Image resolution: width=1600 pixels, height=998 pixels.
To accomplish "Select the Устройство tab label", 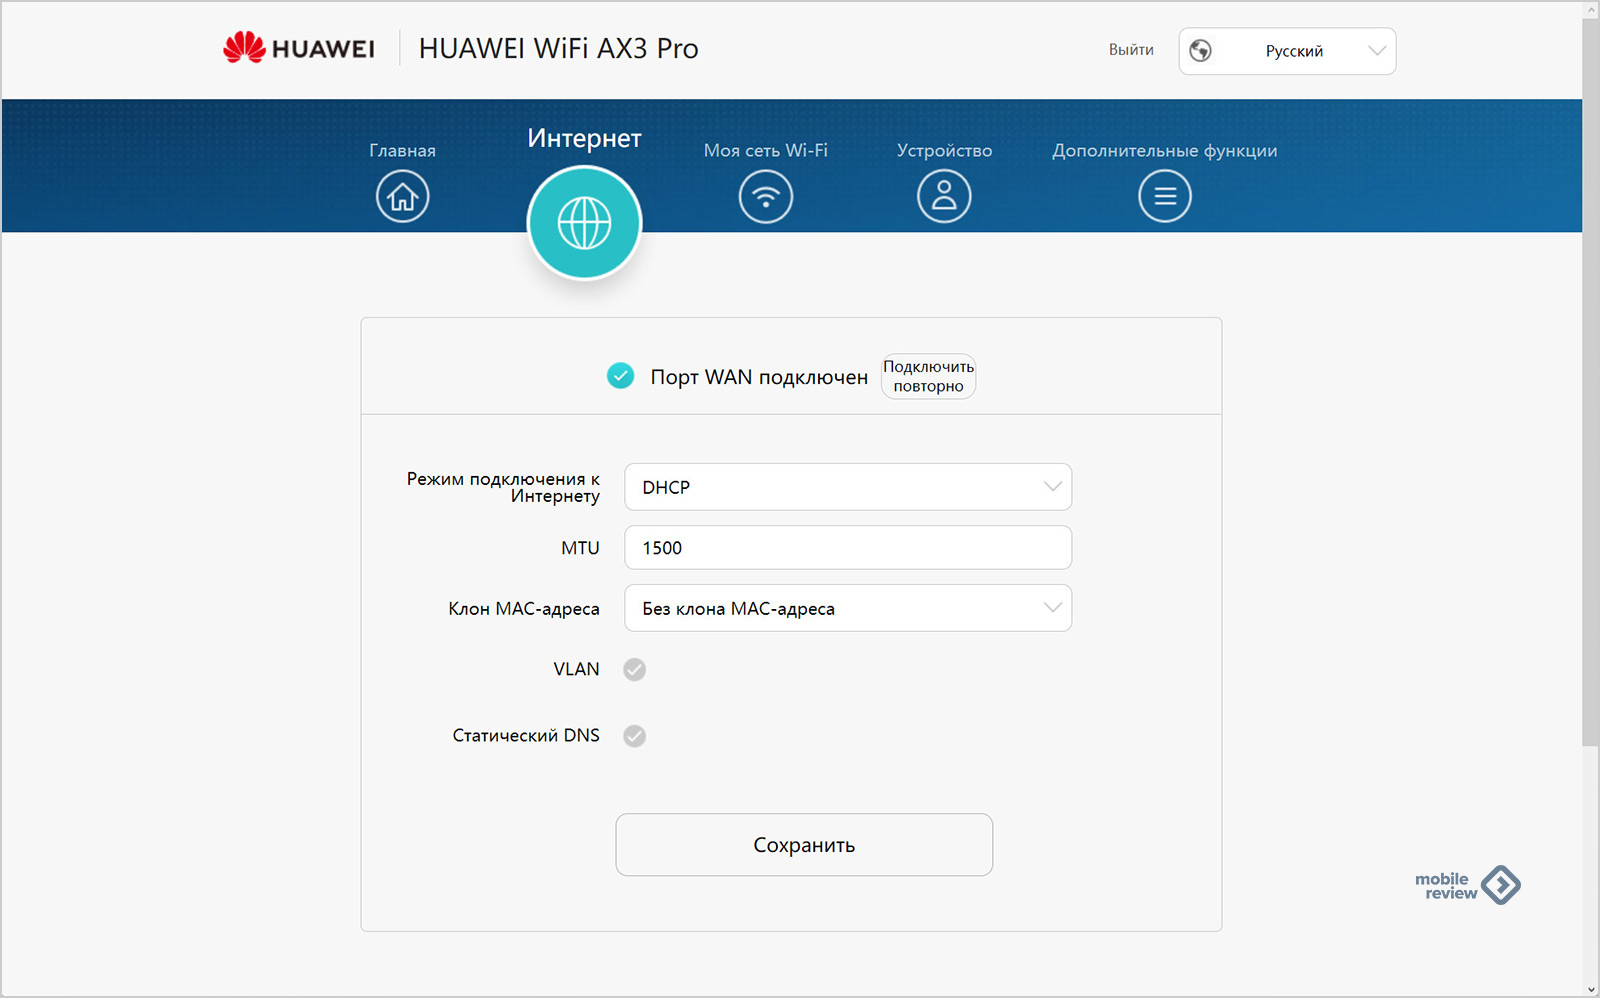I will coord(944,150).
